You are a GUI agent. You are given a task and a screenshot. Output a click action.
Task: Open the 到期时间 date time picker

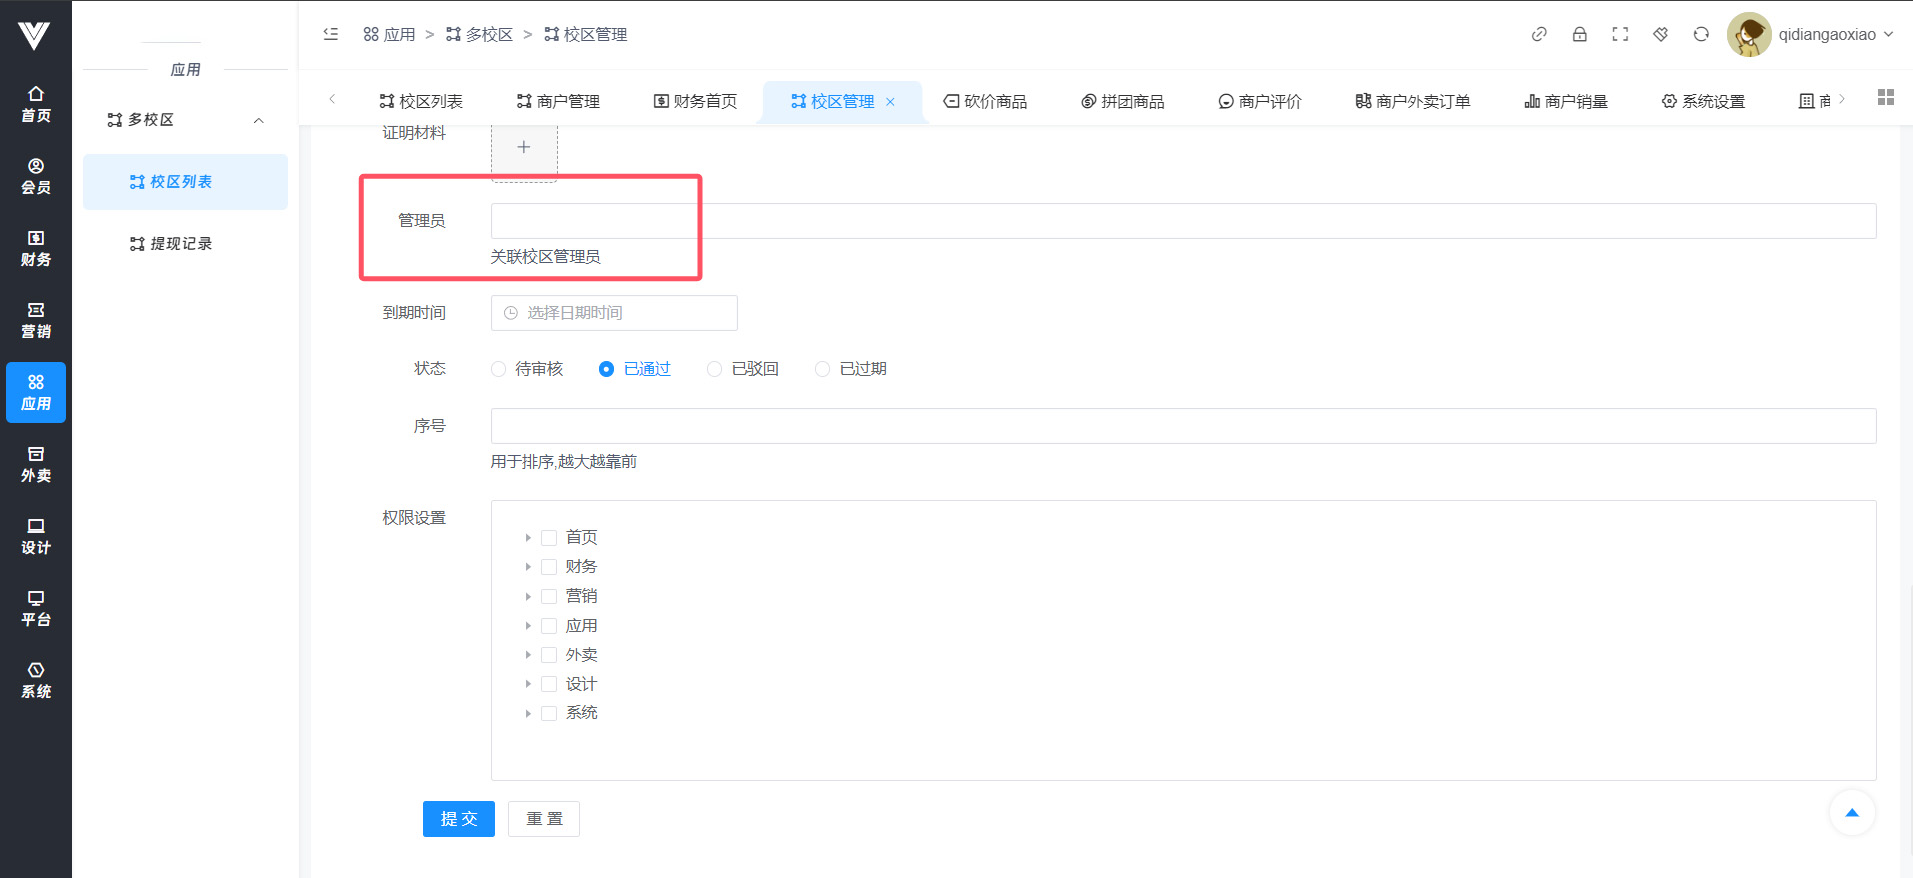614,313
